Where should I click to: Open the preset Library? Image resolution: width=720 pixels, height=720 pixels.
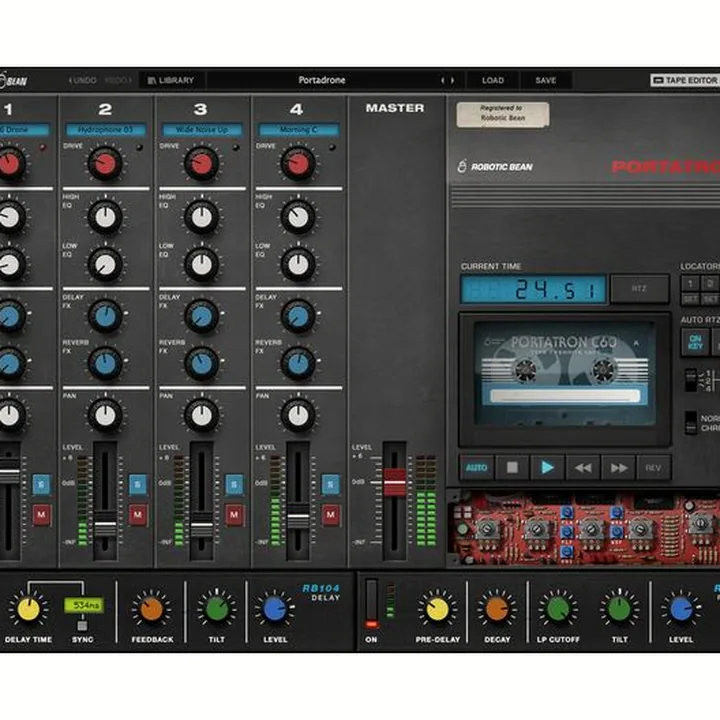click(171, 80)
